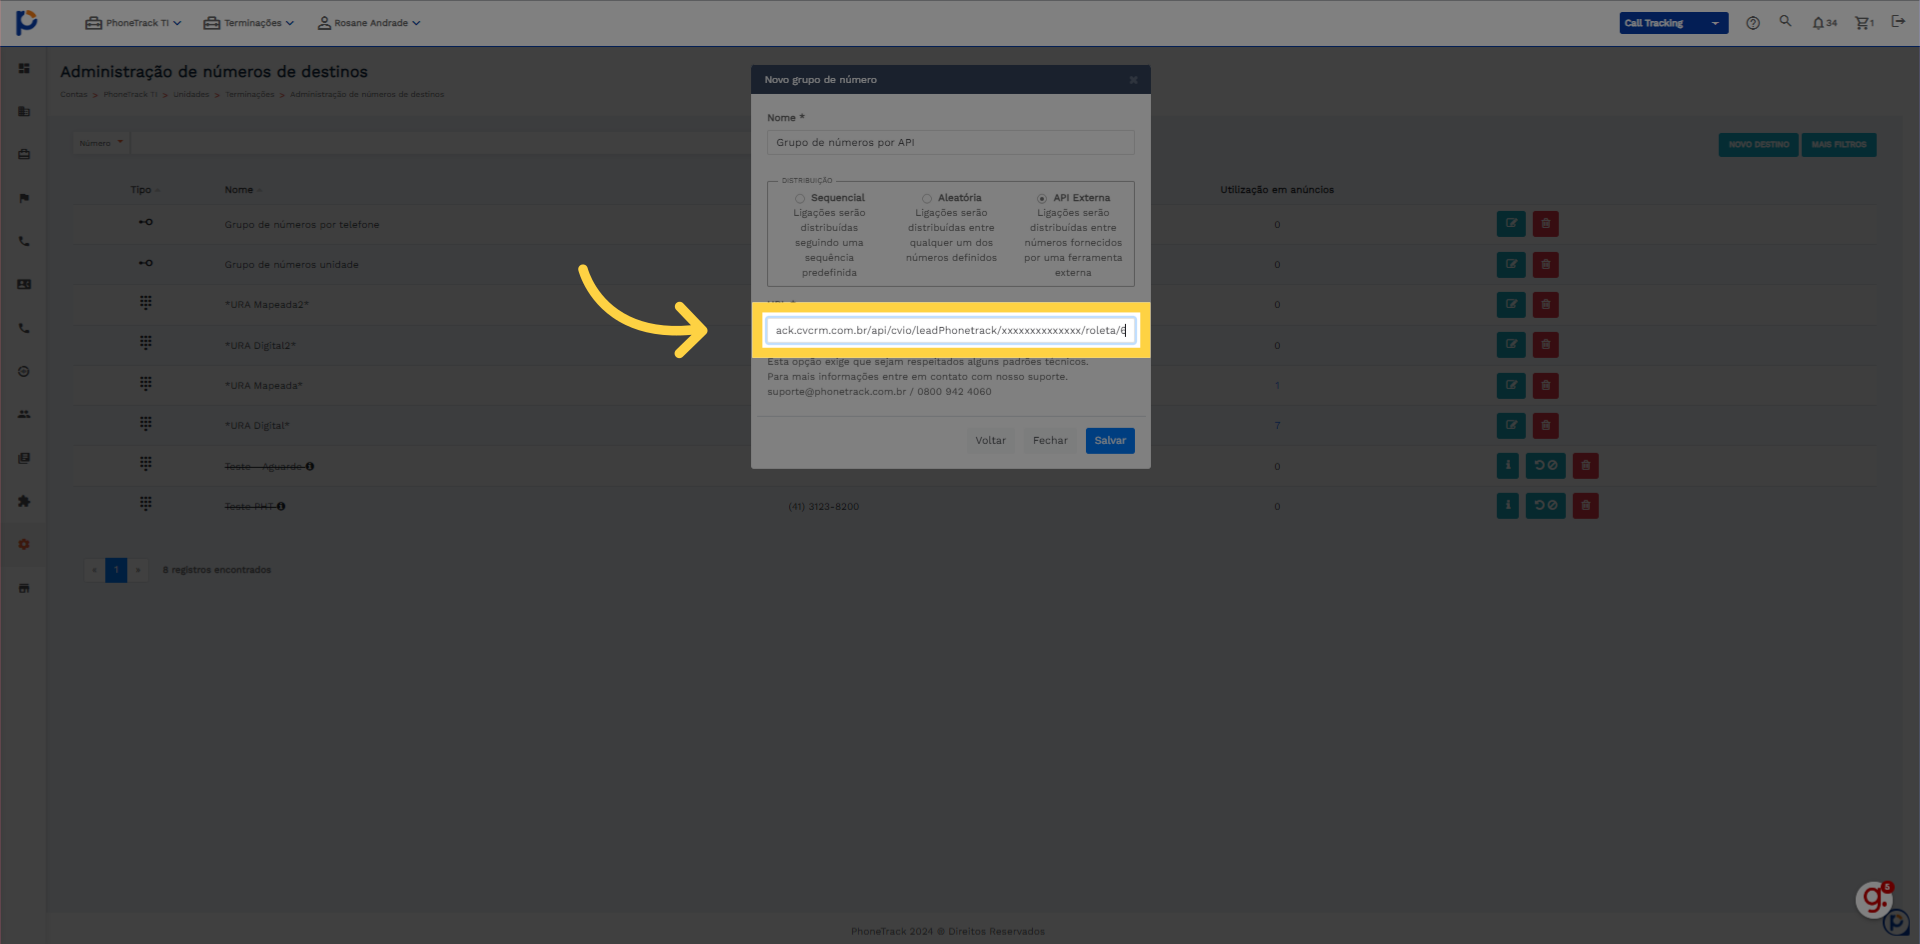The image size is (1920, 944).
Task: Go to the Terminações breadcrumb link
Action: (250, 95)
